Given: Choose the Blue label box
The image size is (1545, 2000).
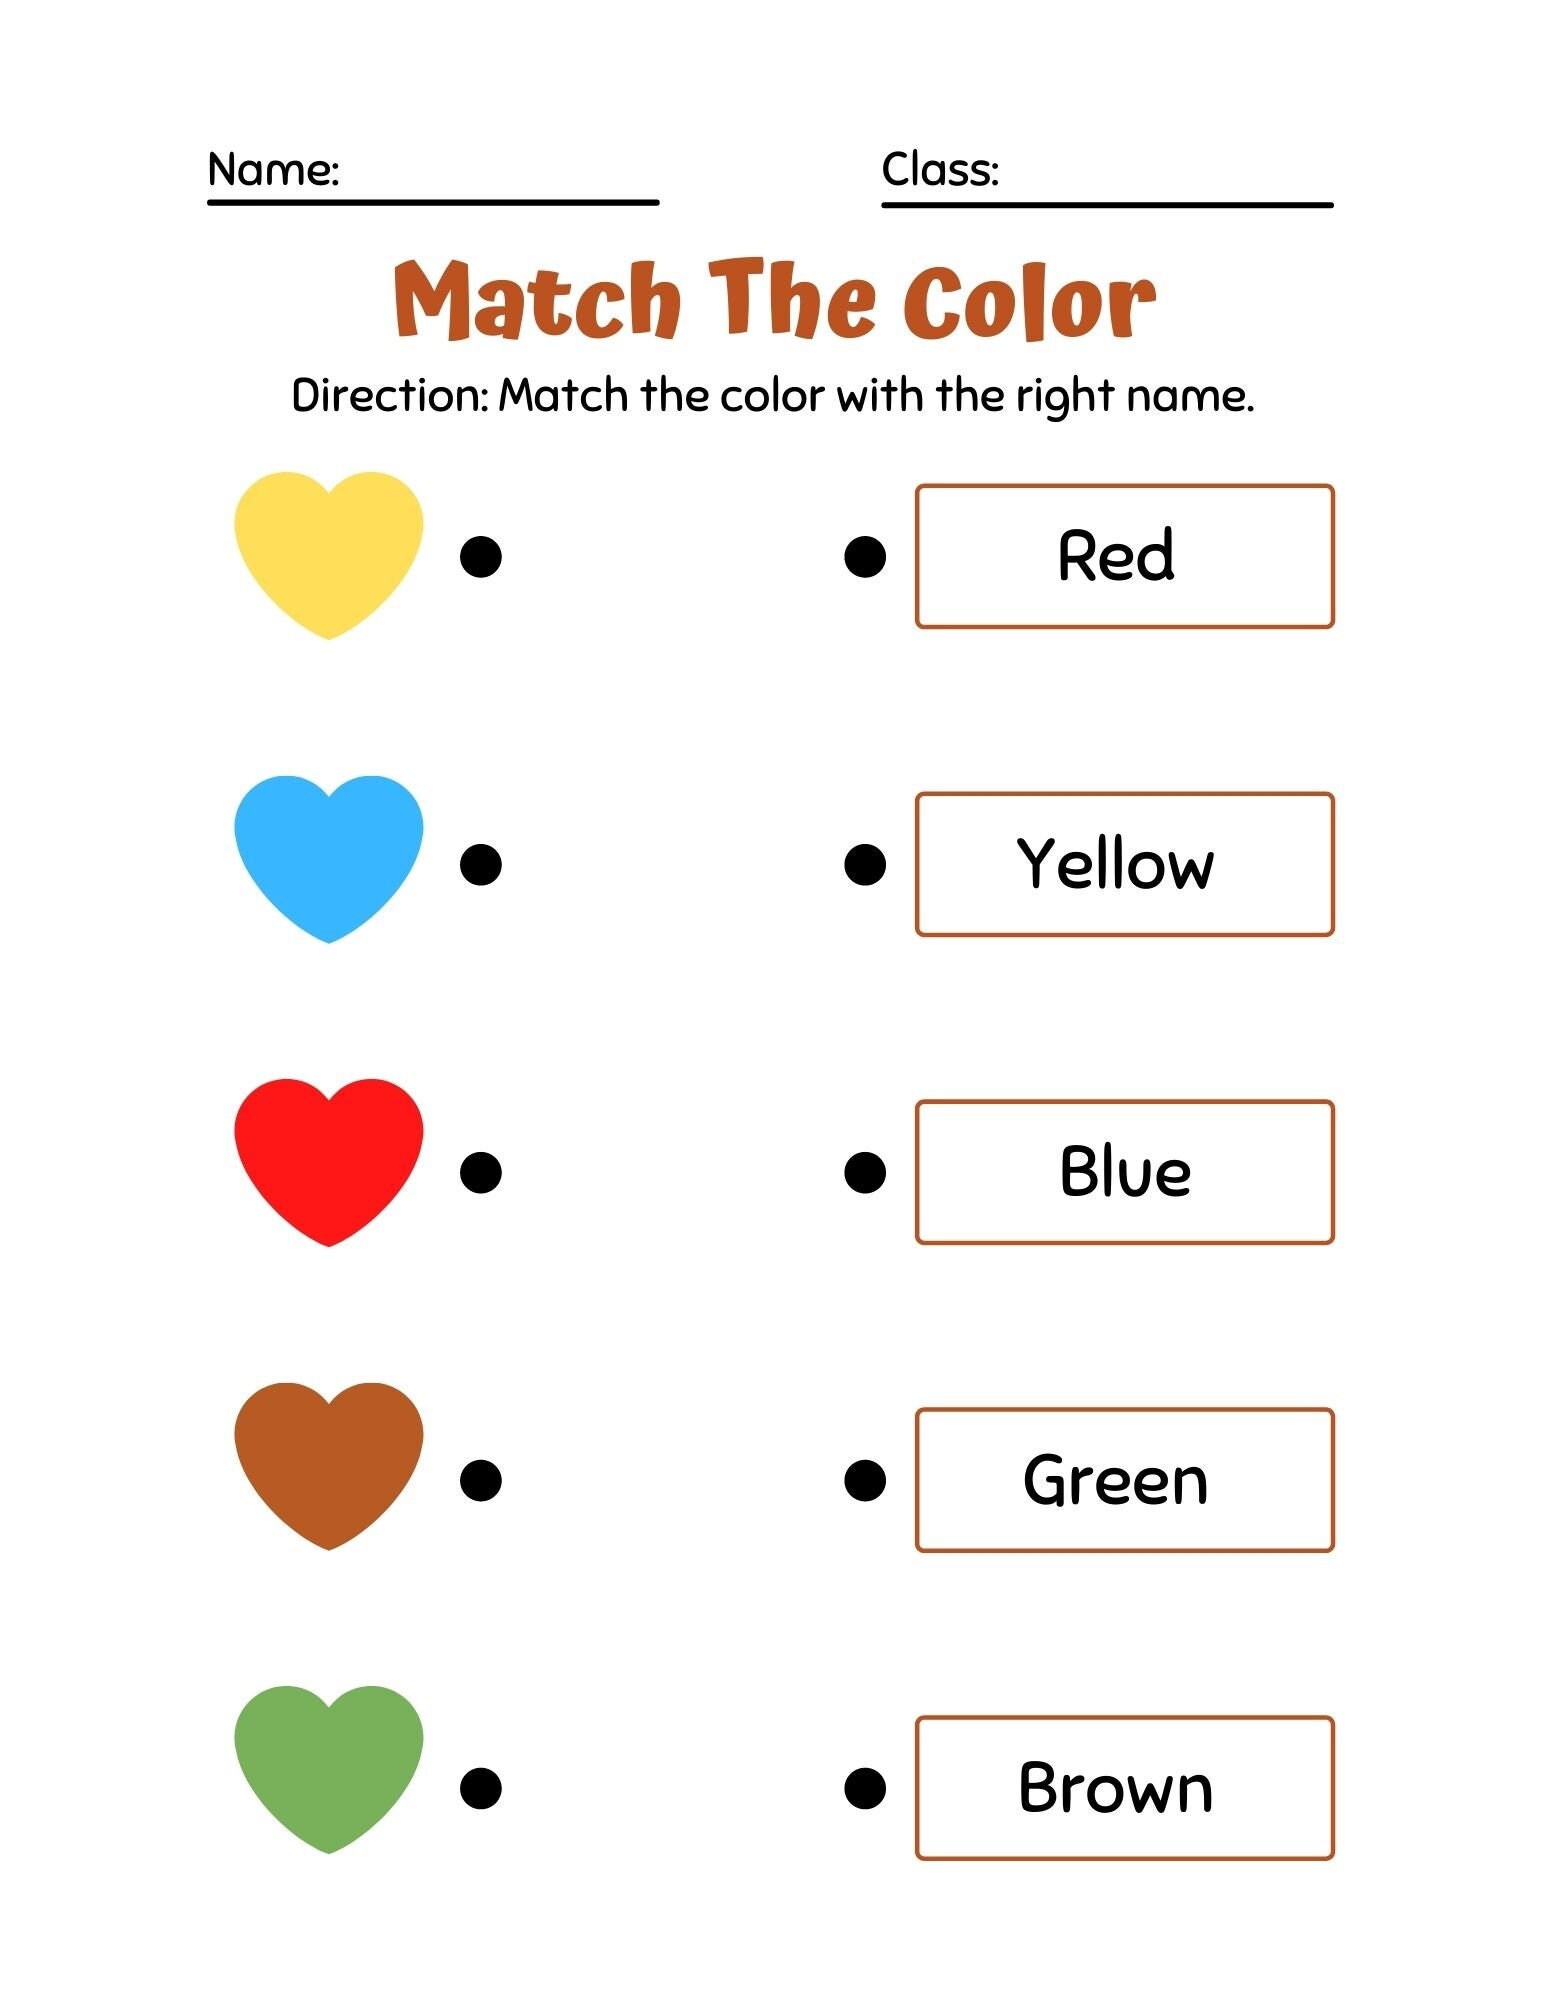Looking at the screenshot, I should pyautogui.click(x=1125, y=1173).
